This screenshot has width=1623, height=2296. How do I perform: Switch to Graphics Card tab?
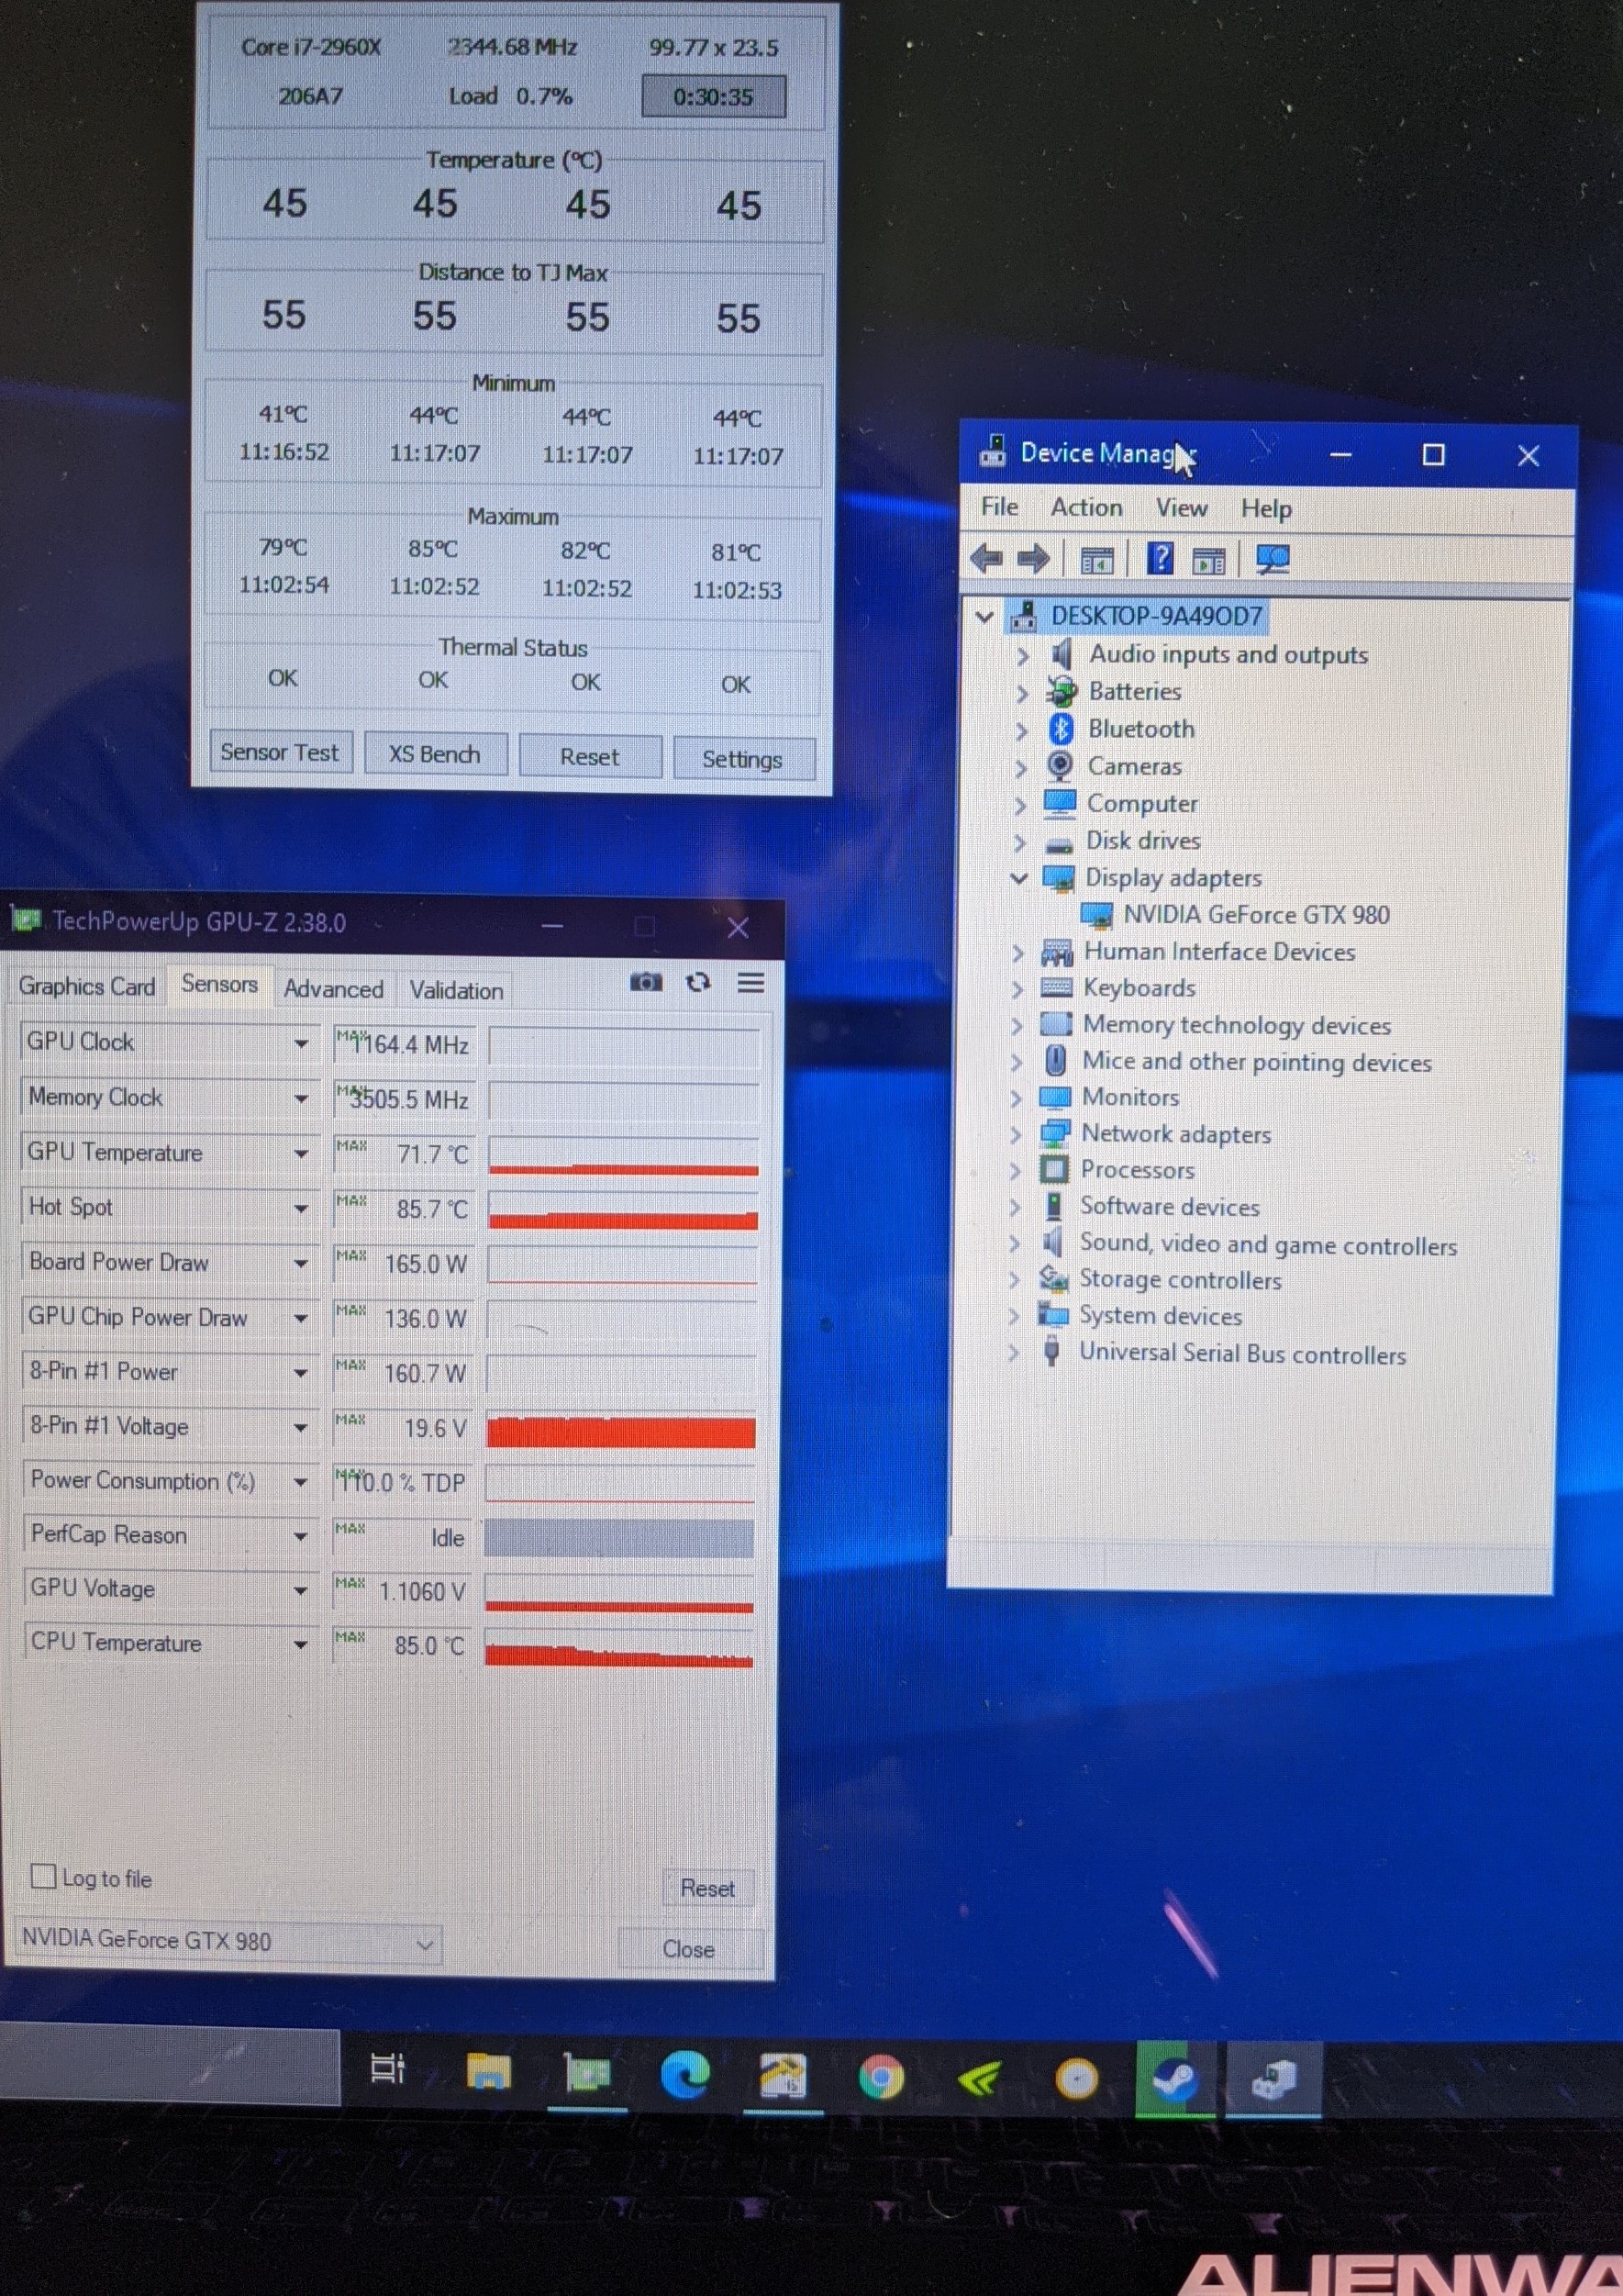[87, 986]
